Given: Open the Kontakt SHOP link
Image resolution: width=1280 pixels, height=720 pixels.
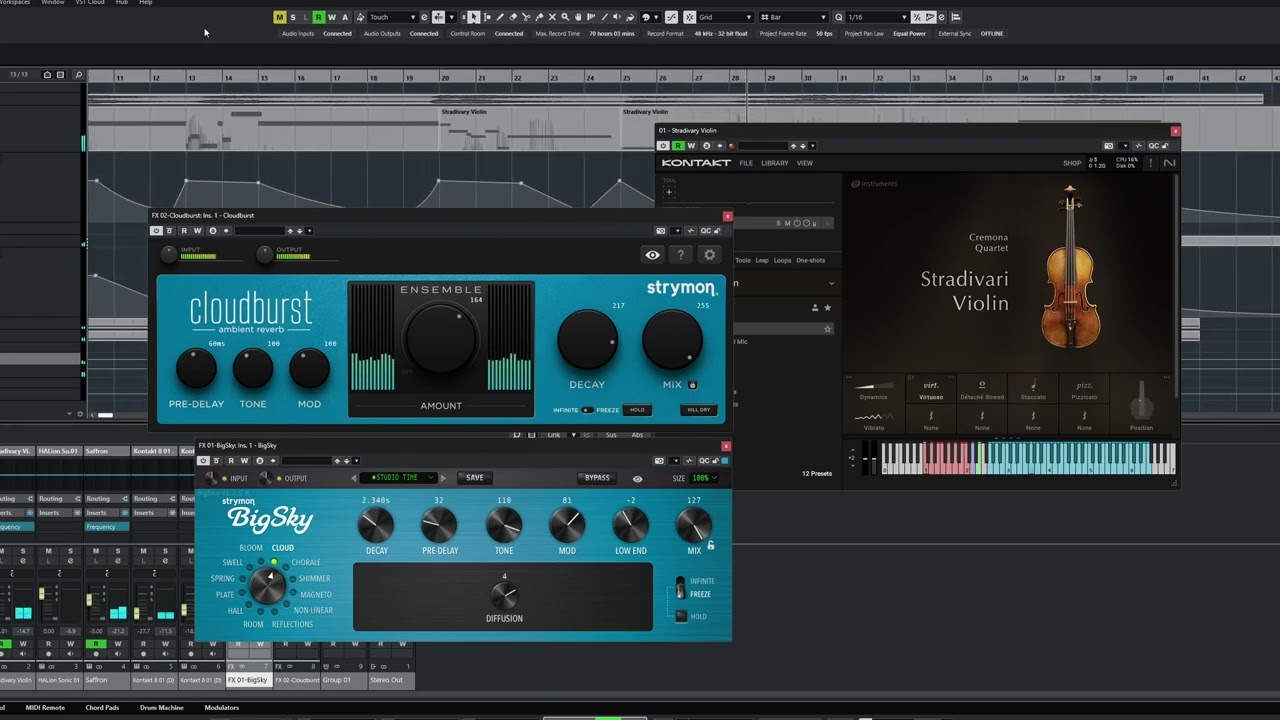Looking at the screenshot, I should coord(1072,163).
